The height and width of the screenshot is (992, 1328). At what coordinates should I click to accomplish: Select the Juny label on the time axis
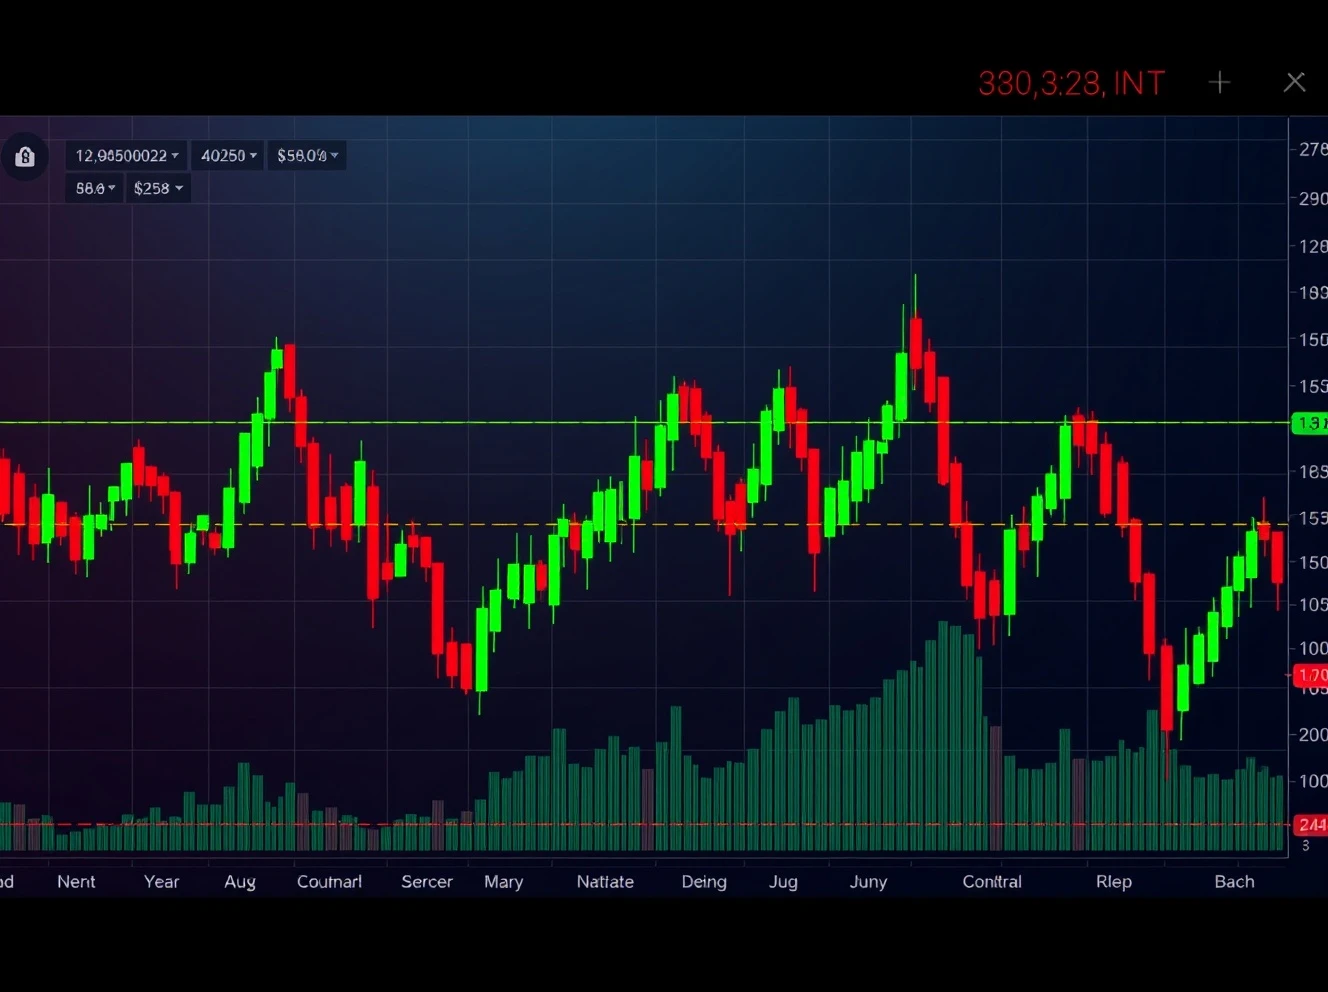tap(868, 882)
